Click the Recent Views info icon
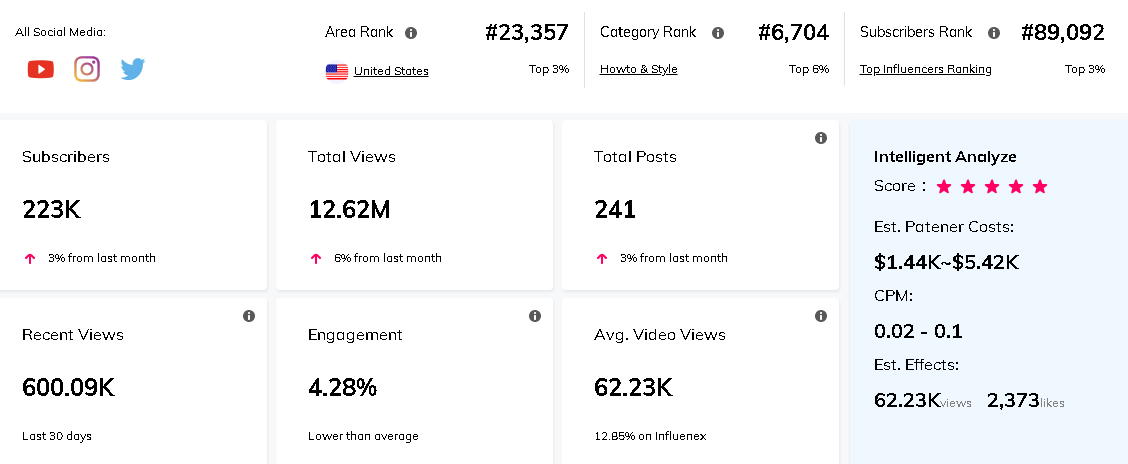This screenshot has width=1128, height=464. pyautogui.click(x=249, y=316)
